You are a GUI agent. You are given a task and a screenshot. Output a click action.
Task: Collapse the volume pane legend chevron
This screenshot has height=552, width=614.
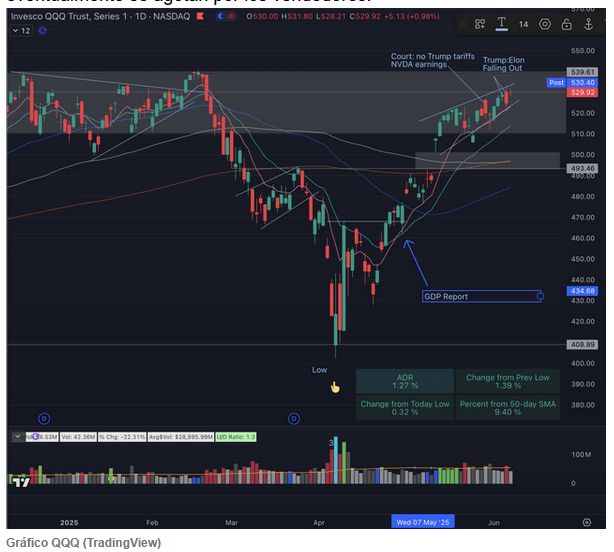point(18,437)
